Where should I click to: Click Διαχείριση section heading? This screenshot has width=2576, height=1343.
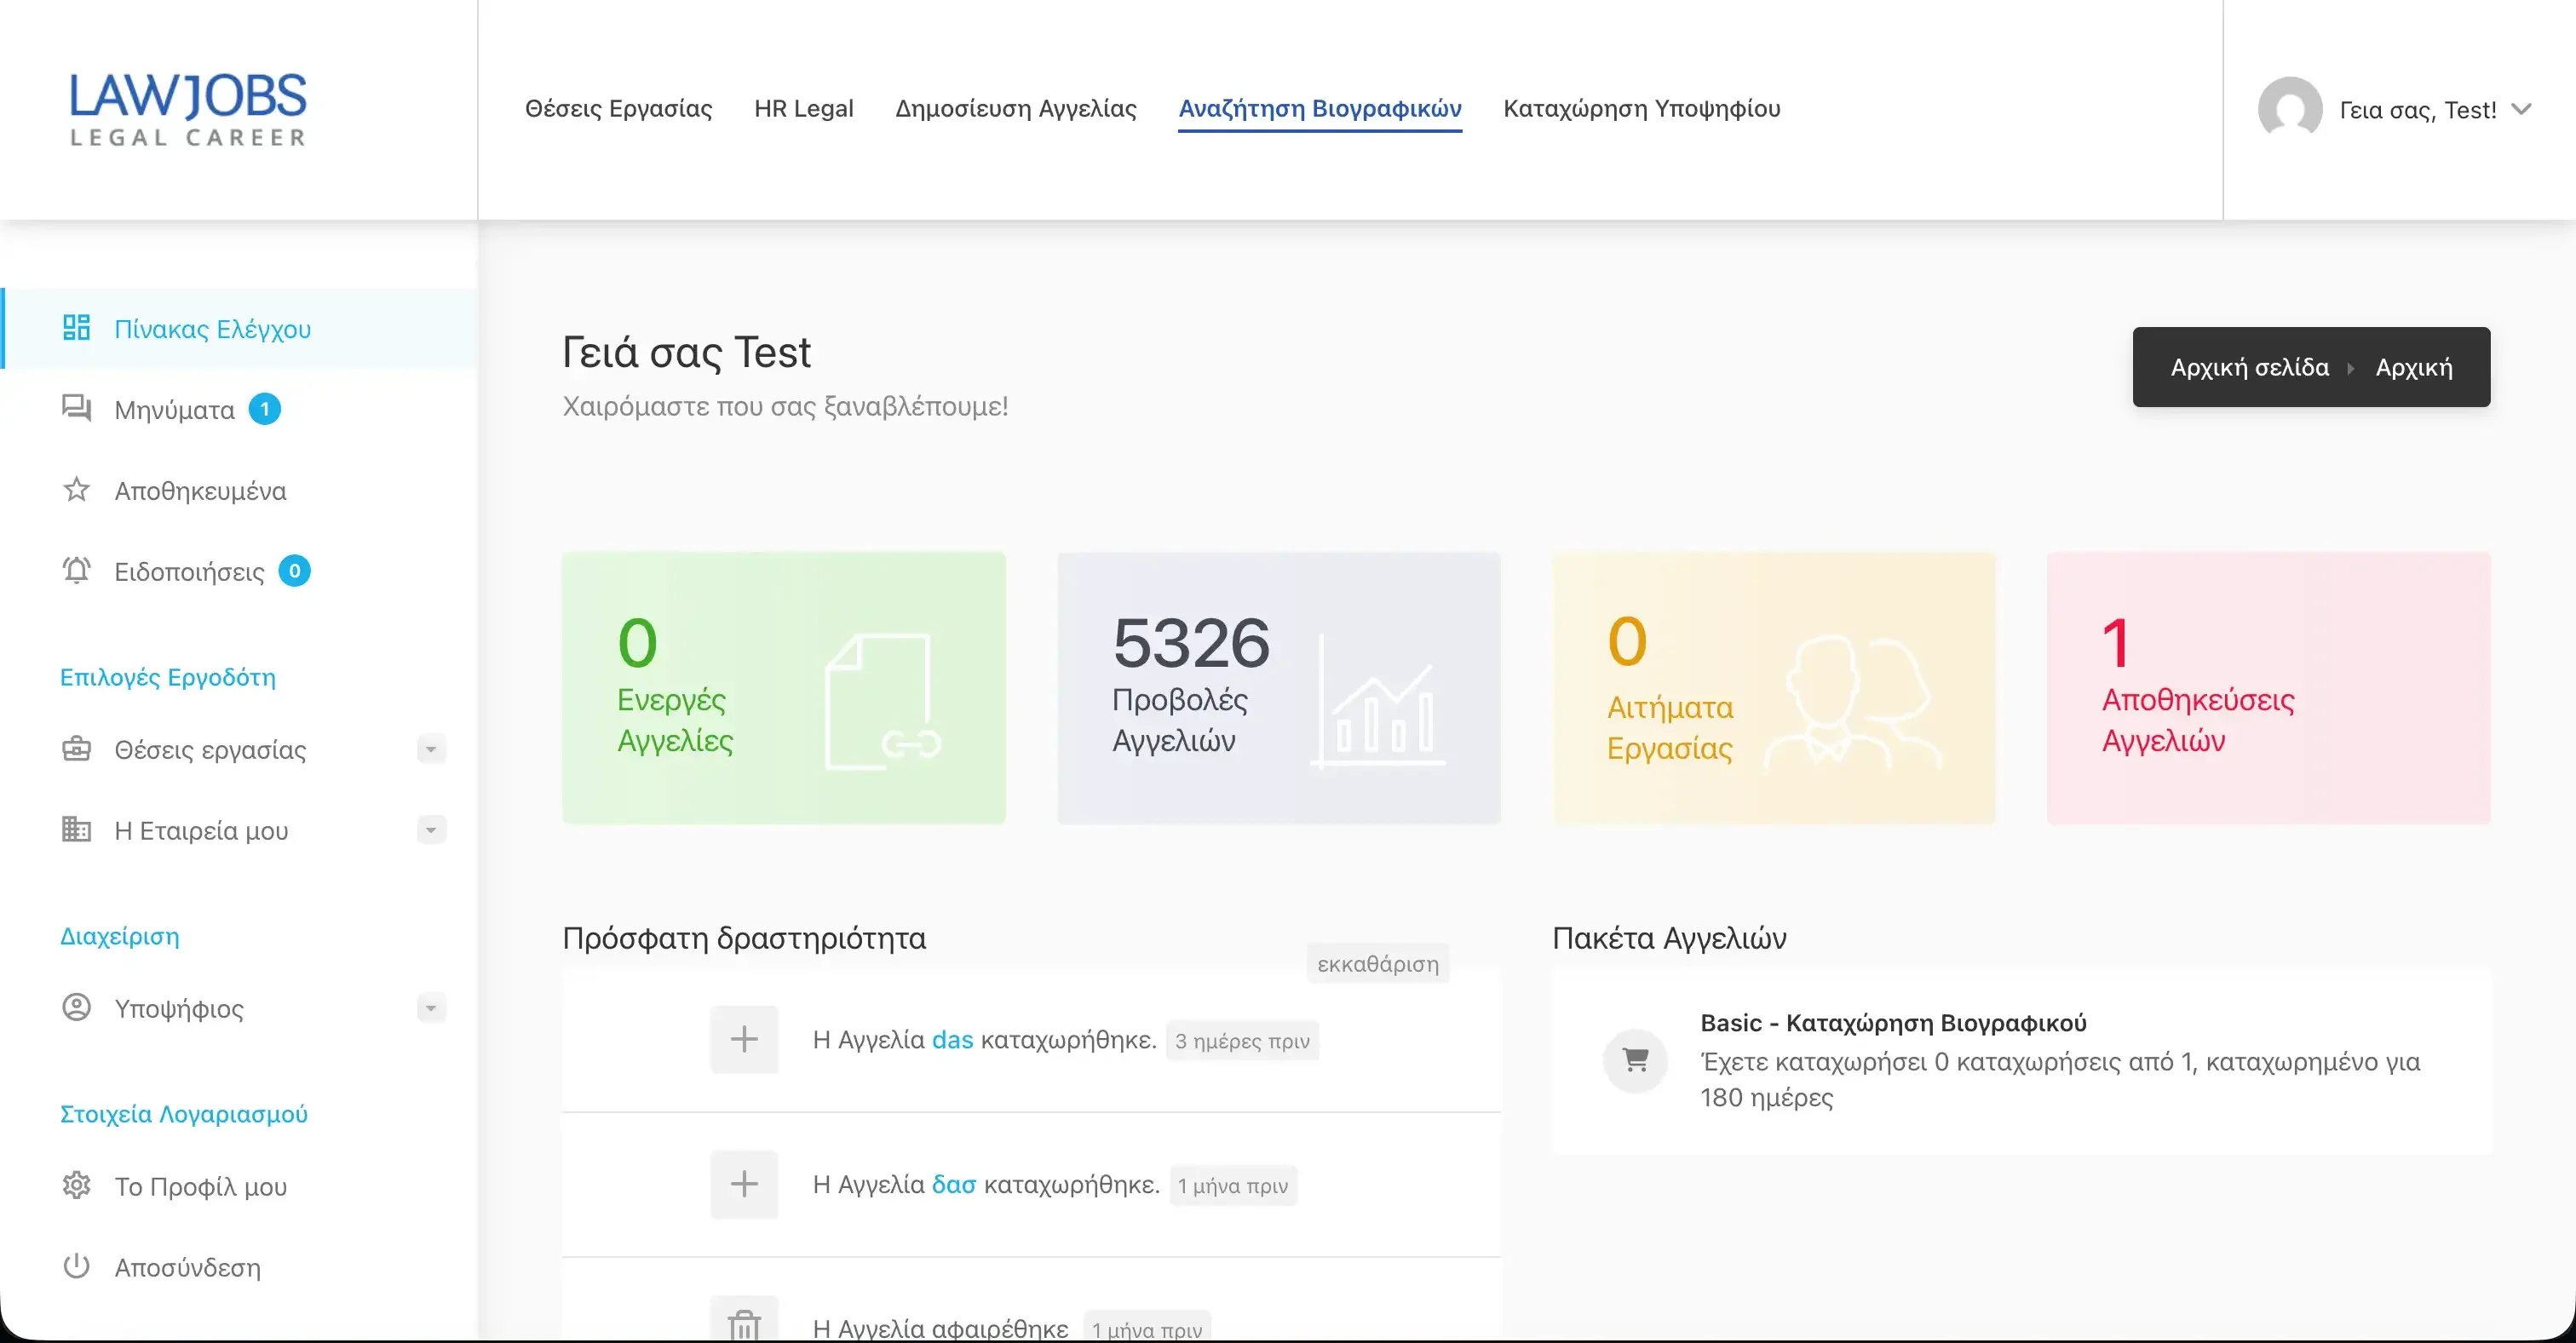click(120, 937)
